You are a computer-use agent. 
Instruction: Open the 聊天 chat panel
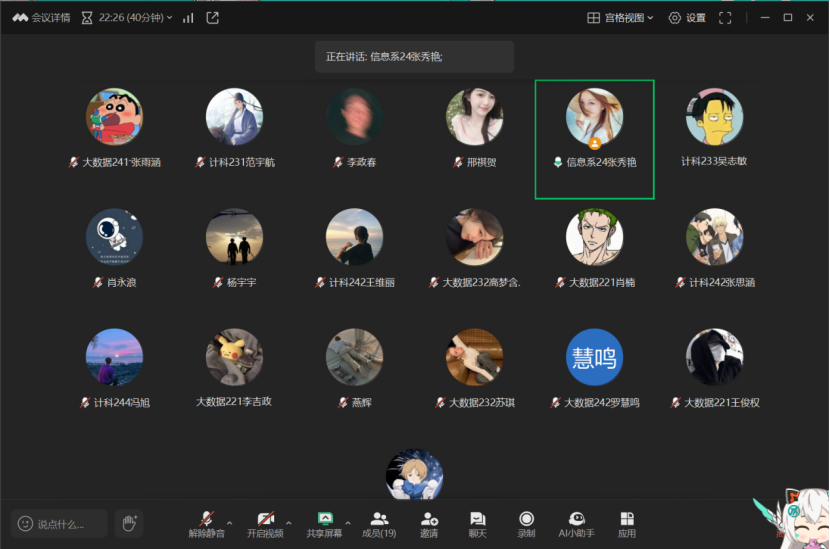point(477,523)
